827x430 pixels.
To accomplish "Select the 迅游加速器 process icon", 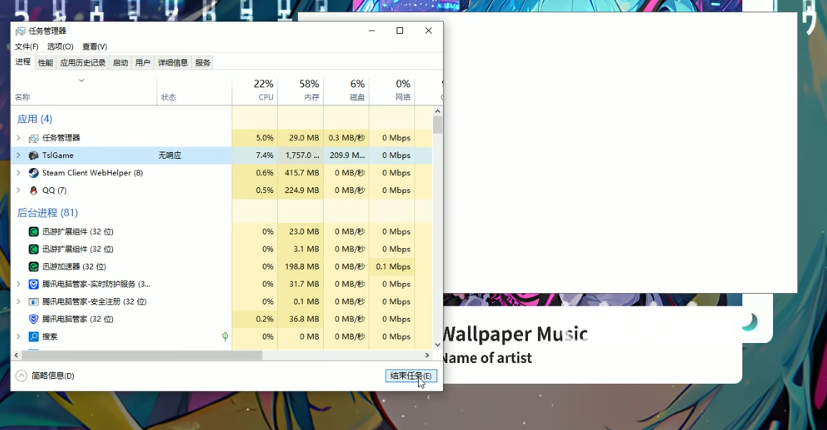I will click(x=33, y=267).
